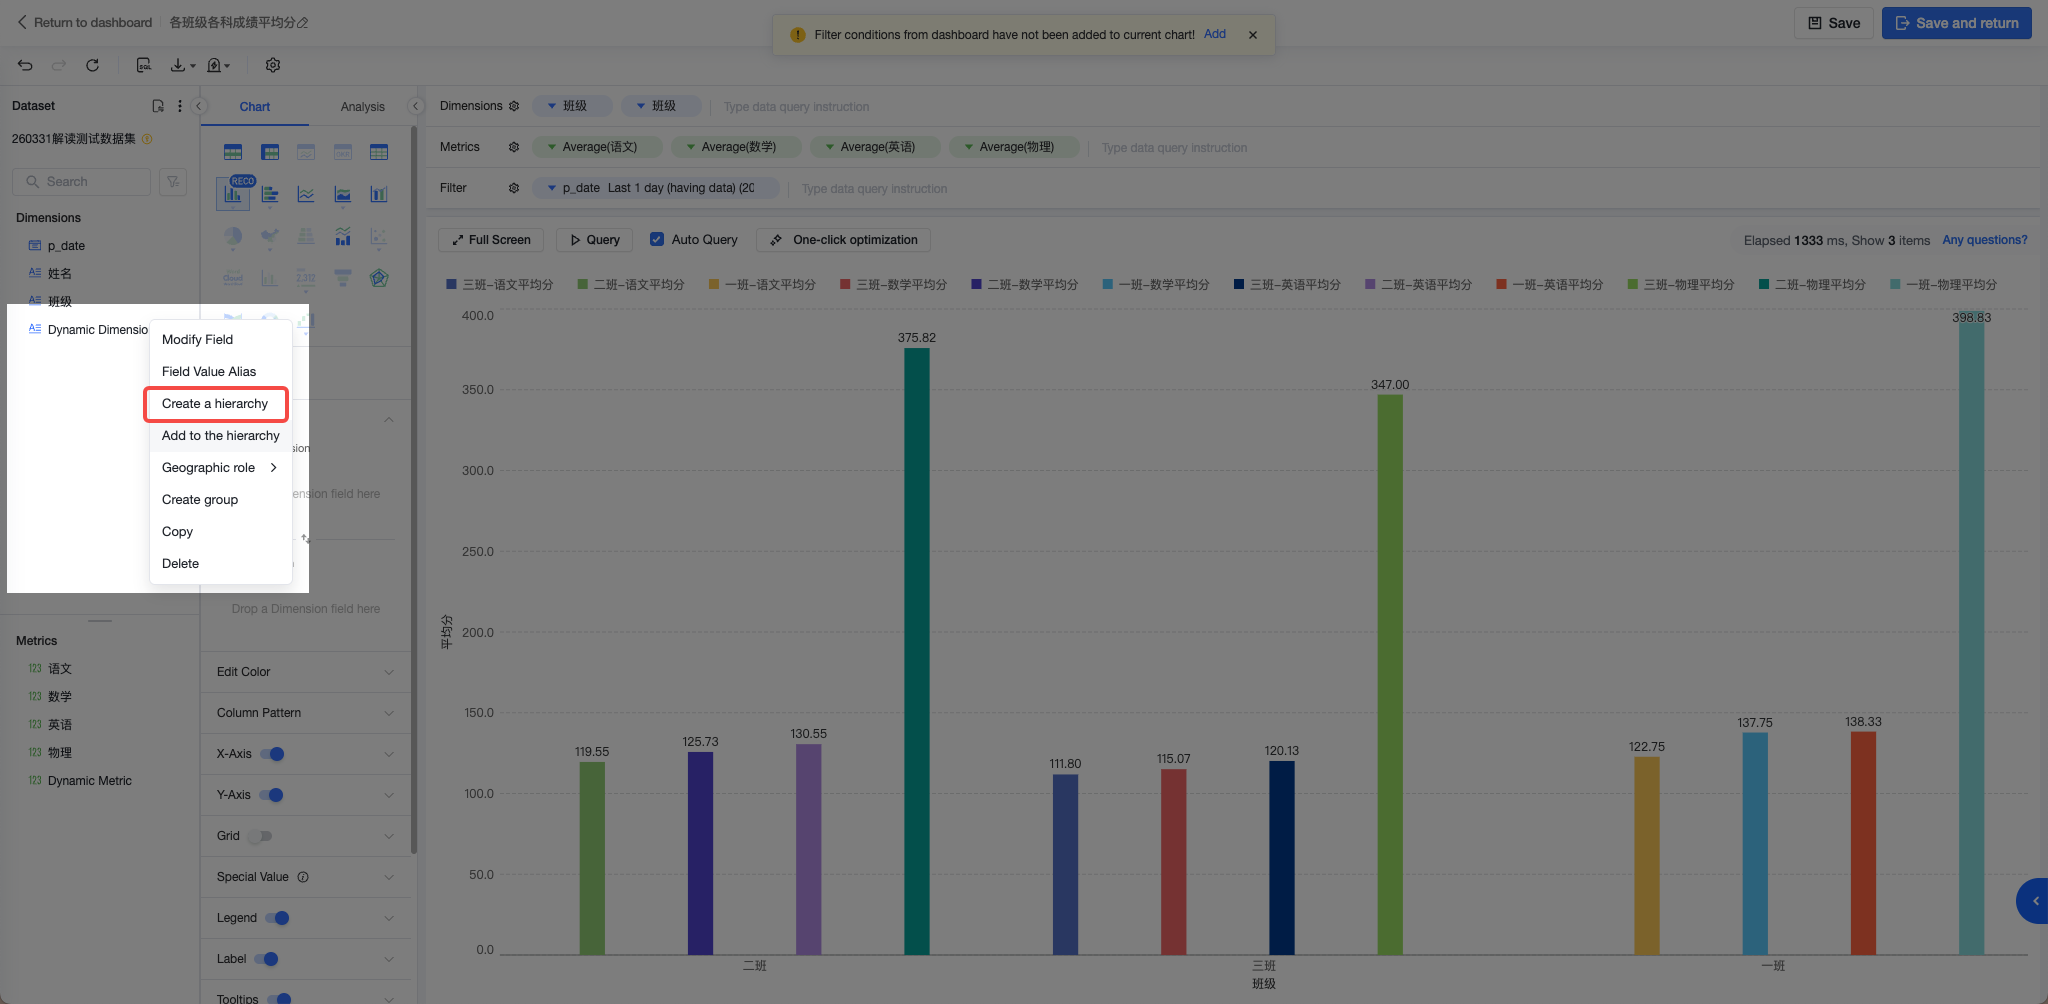Screen dimensions: 2048x1004
Task: Click the Dimensions gear icon
Action: click(514, 106)
